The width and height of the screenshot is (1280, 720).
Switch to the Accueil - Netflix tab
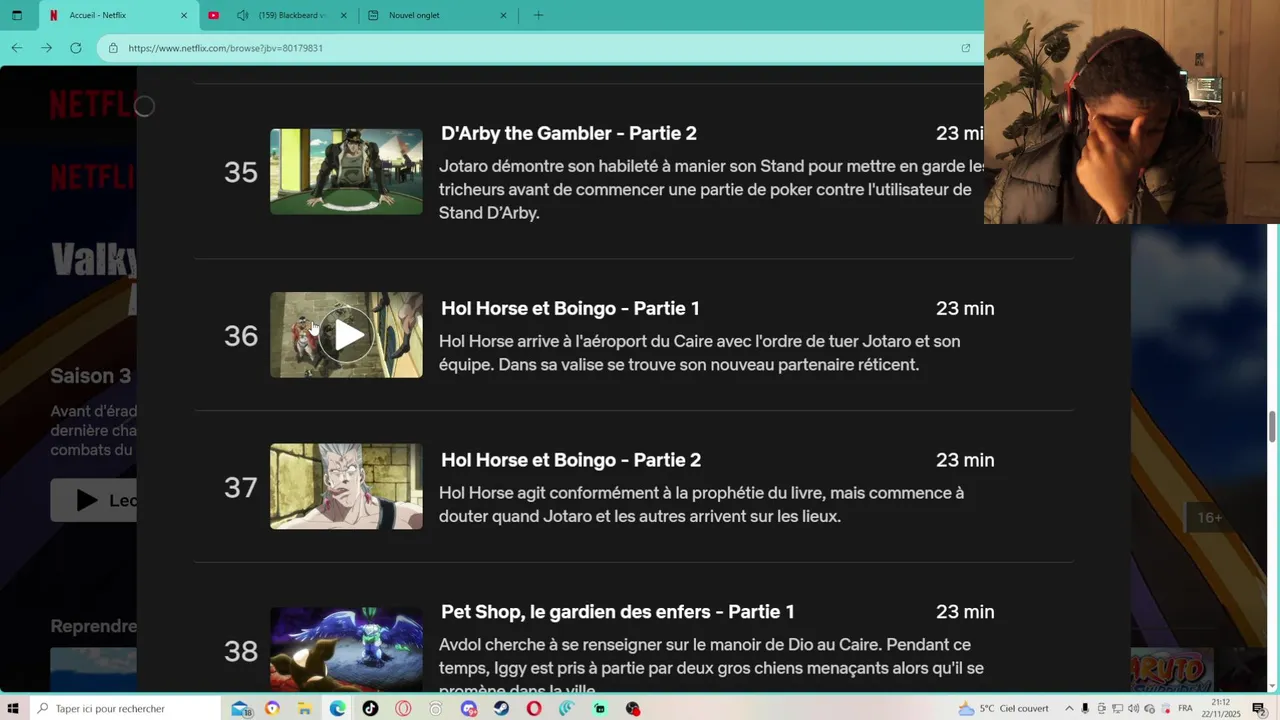click(117, 15)
